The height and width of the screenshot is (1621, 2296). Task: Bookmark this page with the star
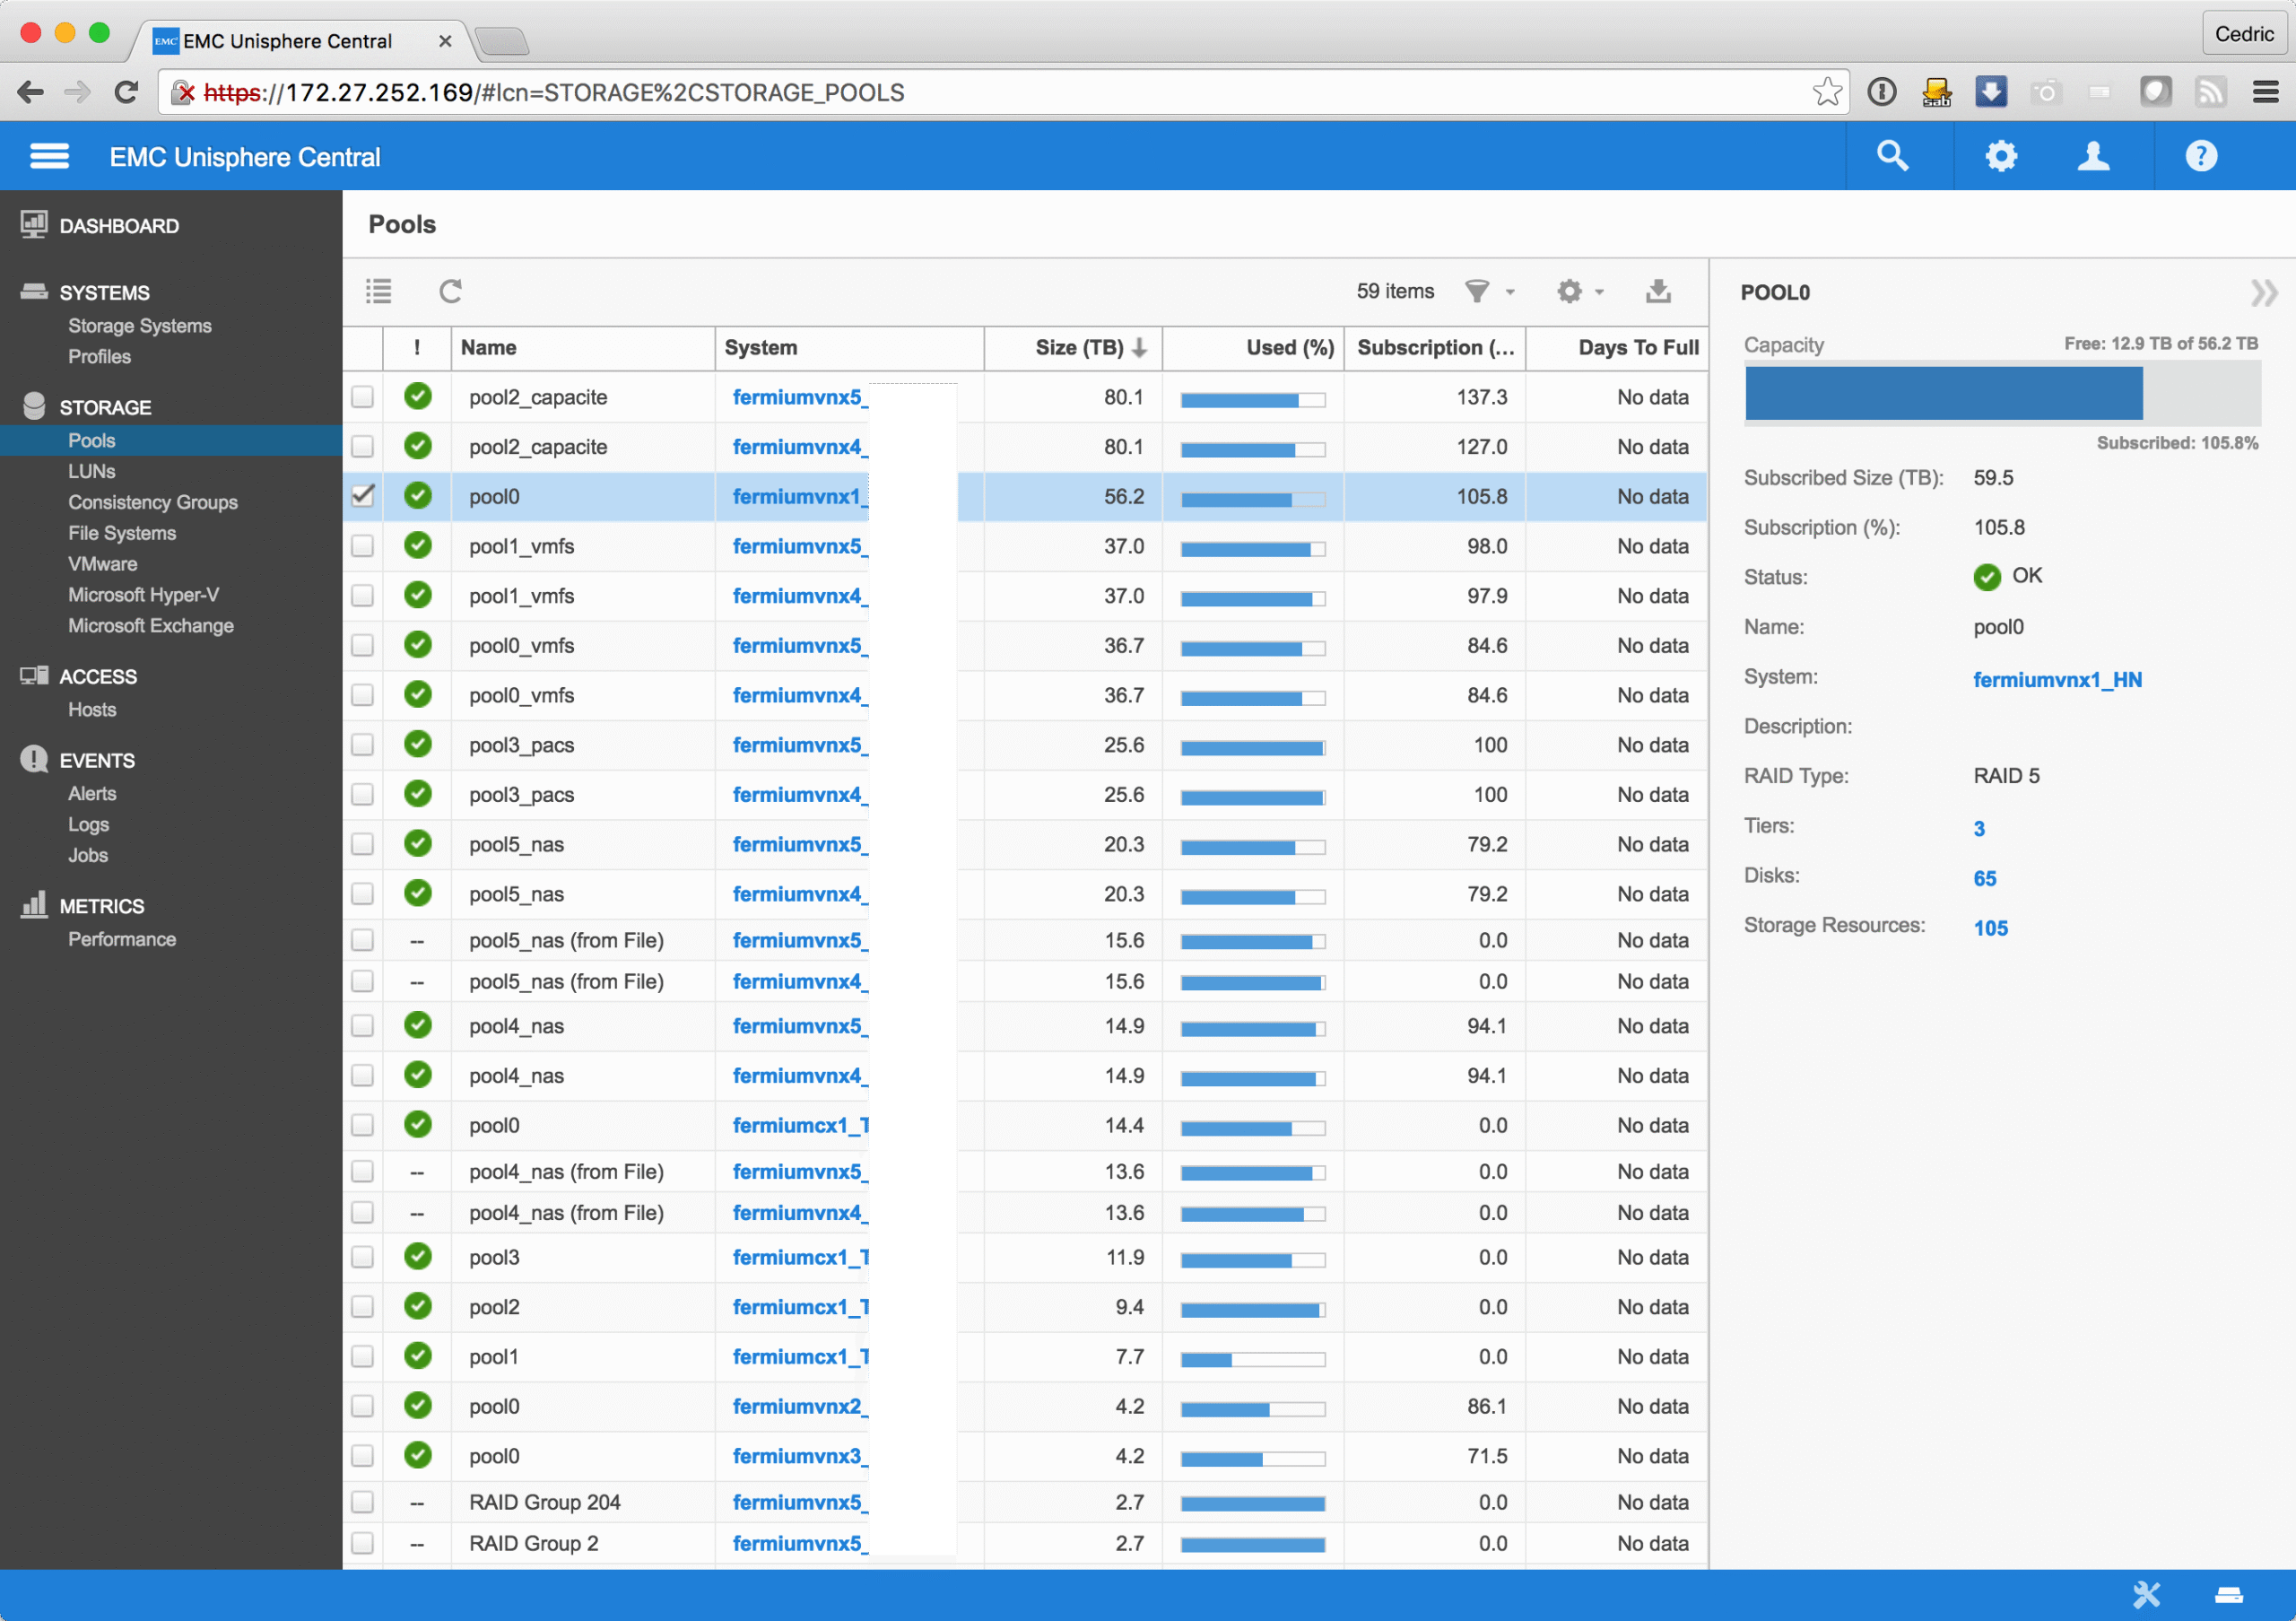1827,92
